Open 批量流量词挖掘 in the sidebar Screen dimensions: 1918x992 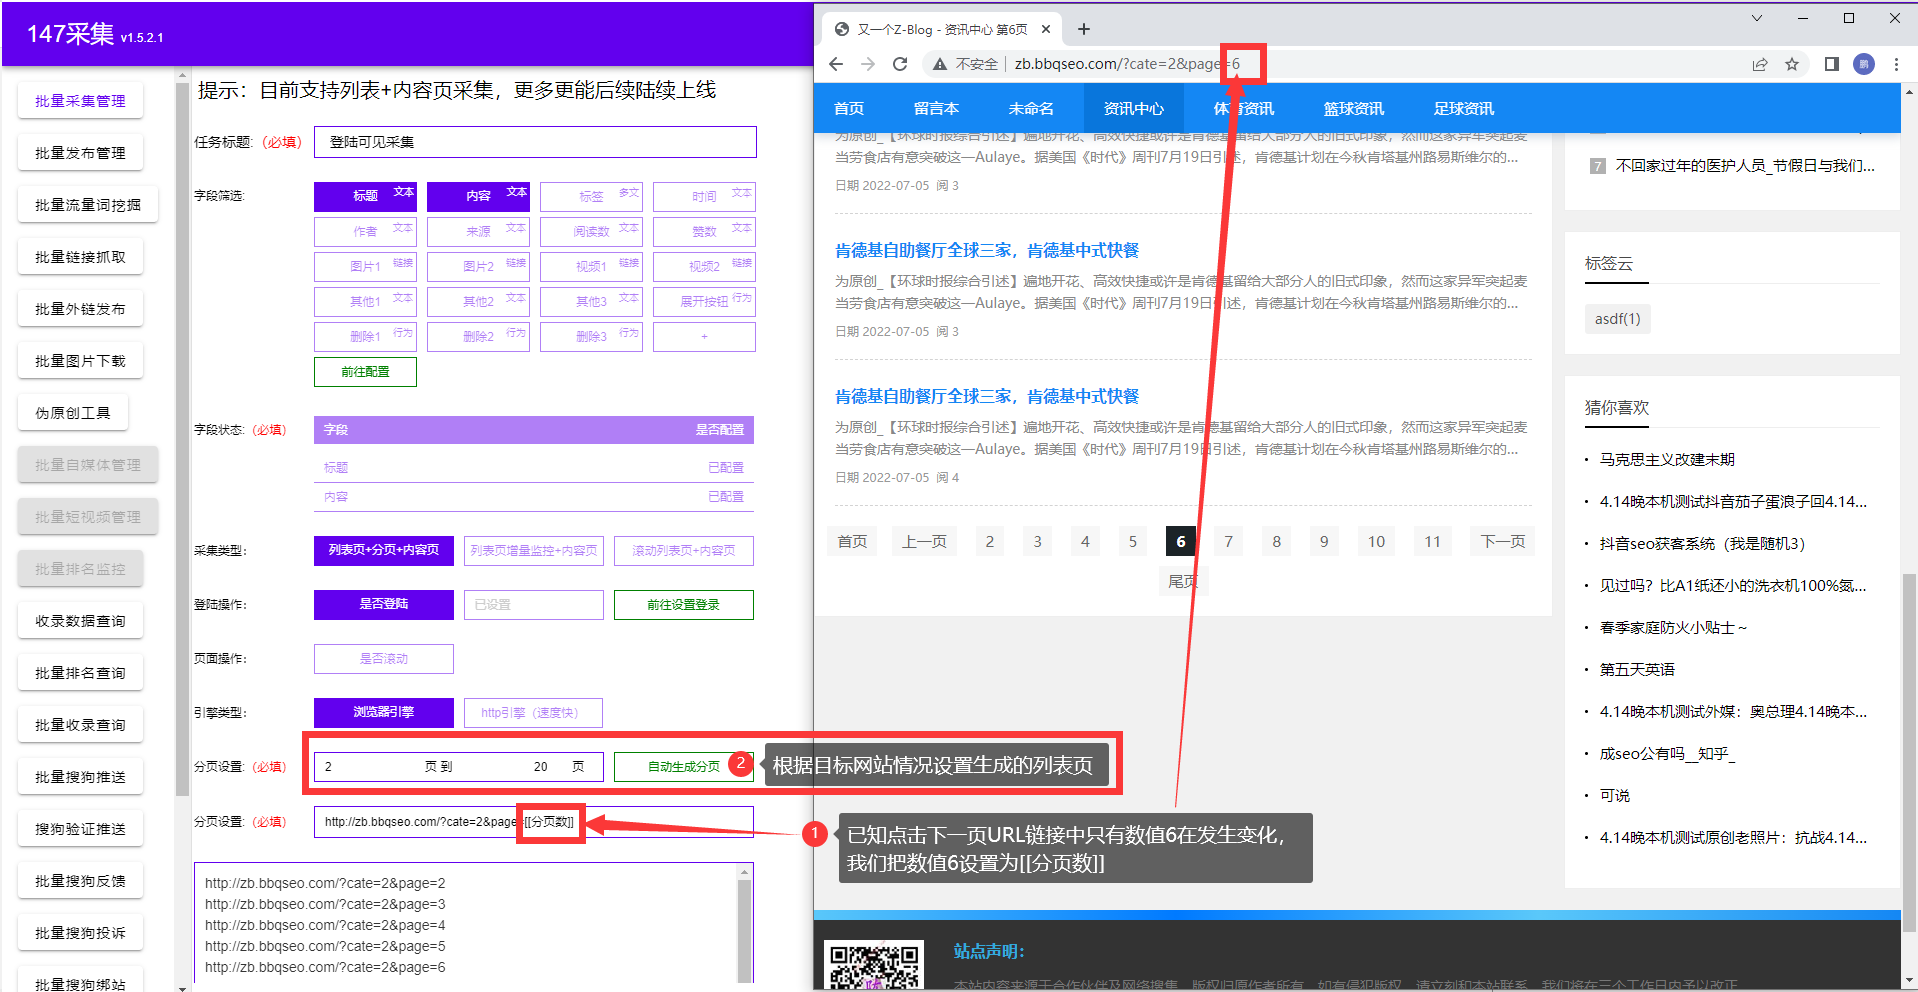point(88,205)
